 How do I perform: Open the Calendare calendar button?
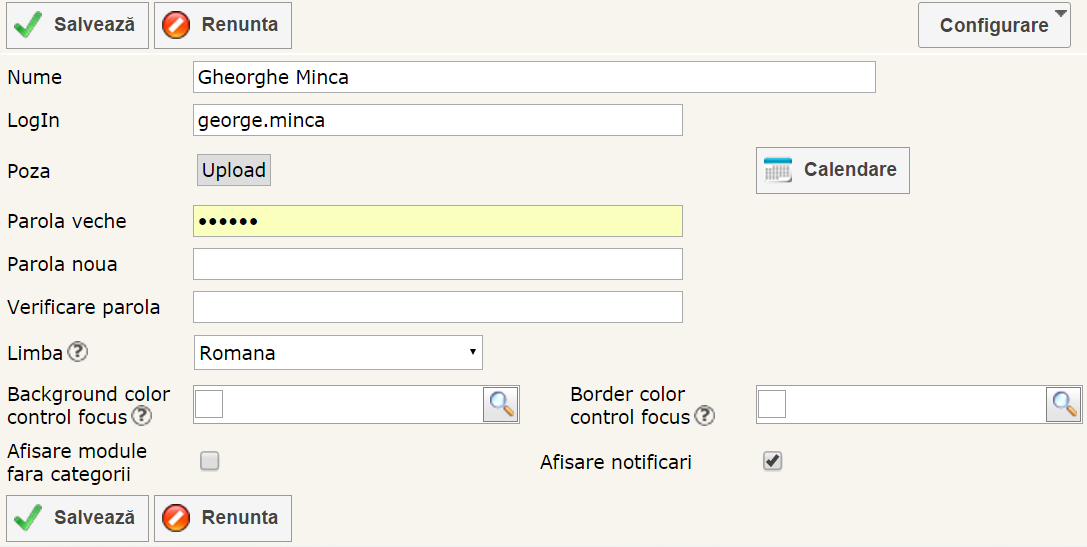(x=832, y=170)
